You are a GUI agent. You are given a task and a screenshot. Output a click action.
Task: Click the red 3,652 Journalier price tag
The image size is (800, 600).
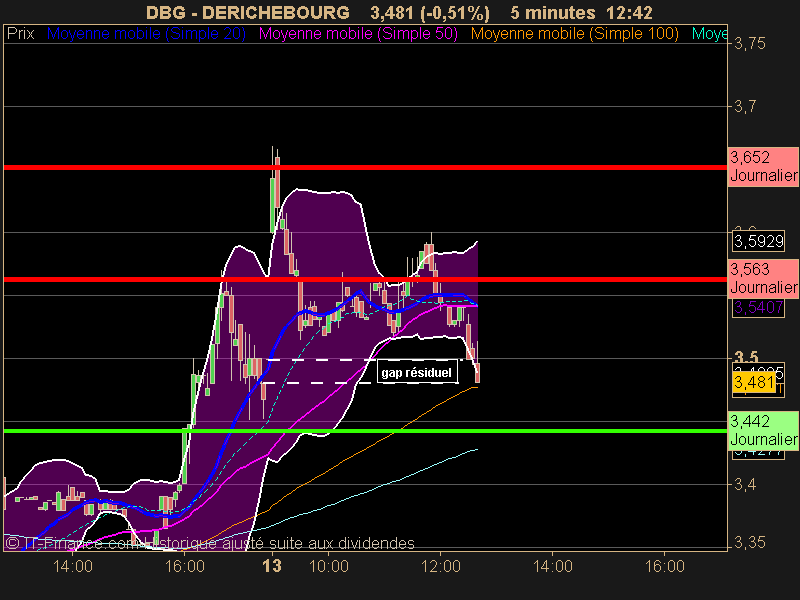point(763,166)
